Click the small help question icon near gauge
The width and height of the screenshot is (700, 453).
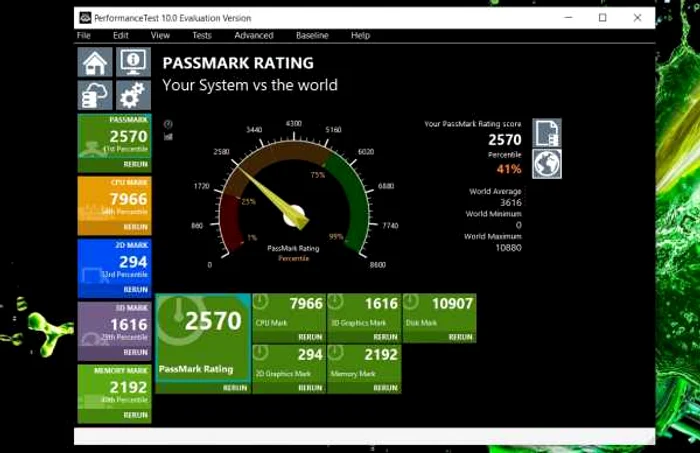[168, 124]
